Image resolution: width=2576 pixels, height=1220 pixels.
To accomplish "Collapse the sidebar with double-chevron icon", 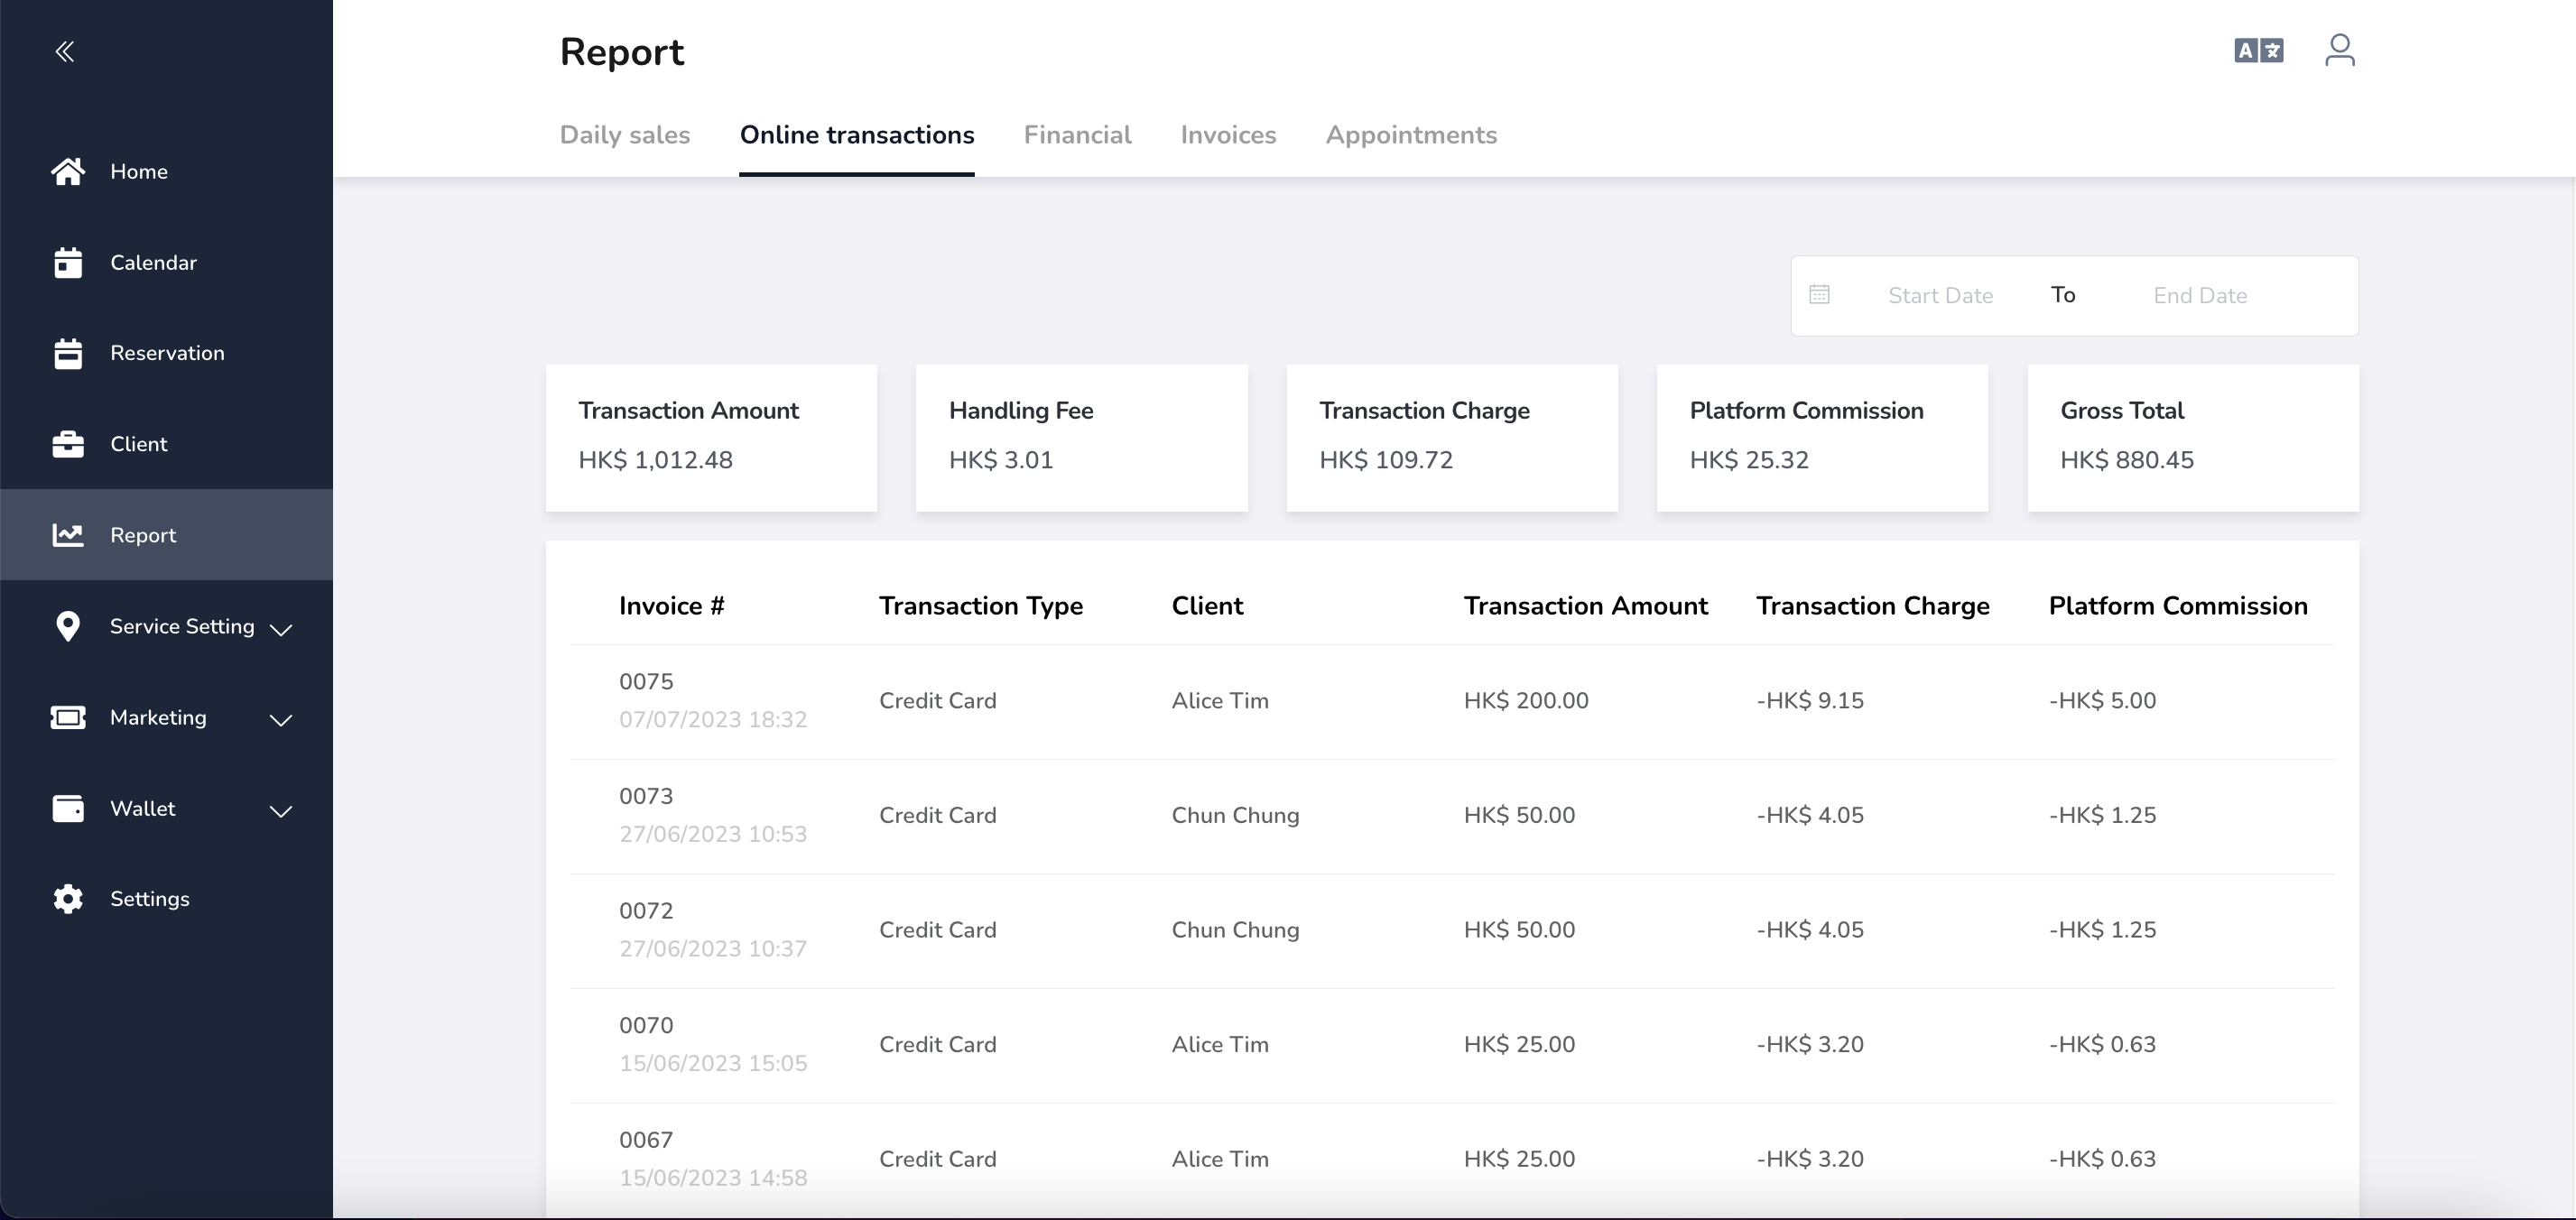I will point(65,52).
